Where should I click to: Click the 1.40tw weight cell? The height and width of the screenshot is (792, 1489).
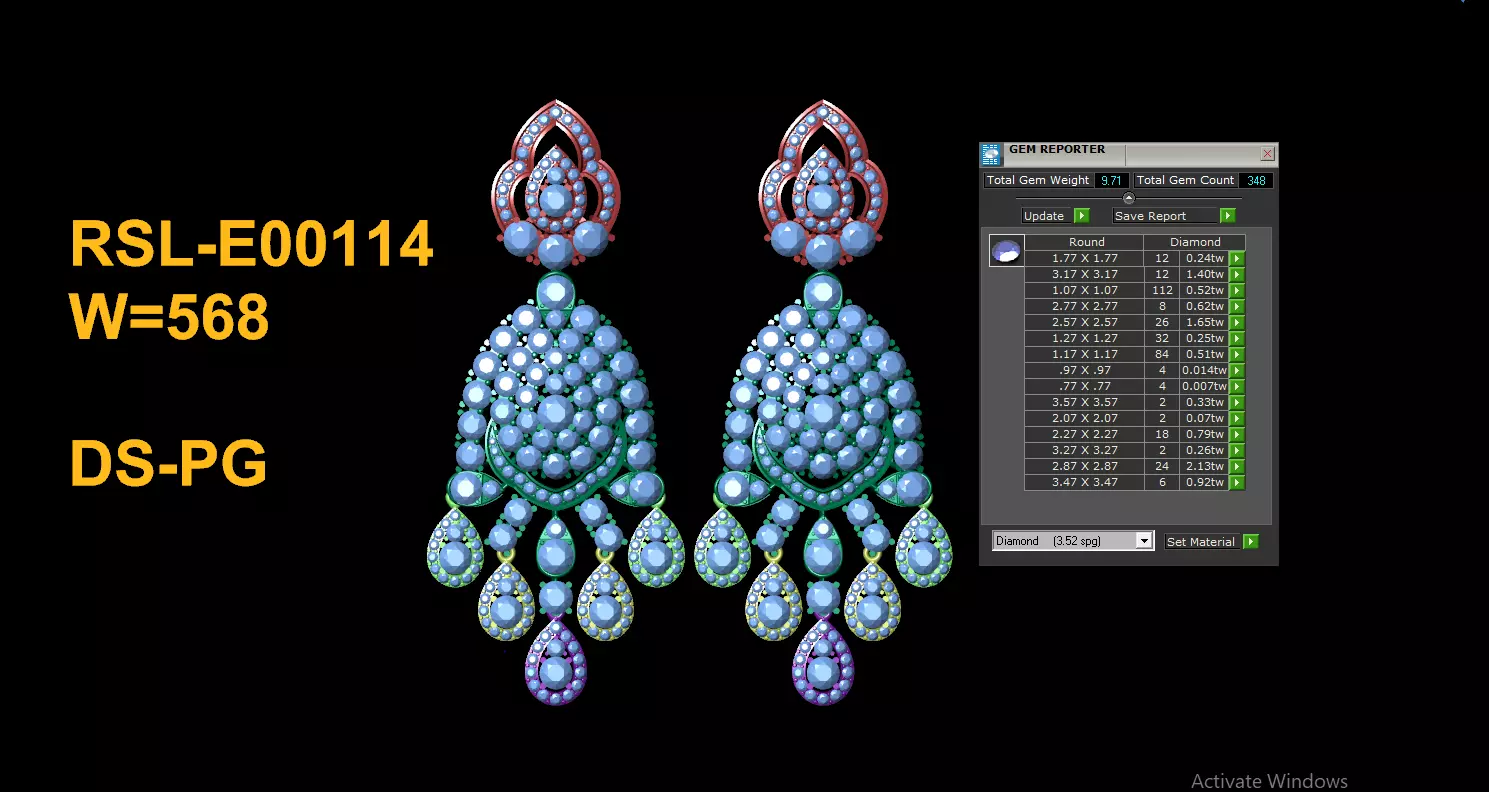click(1204, 274)
